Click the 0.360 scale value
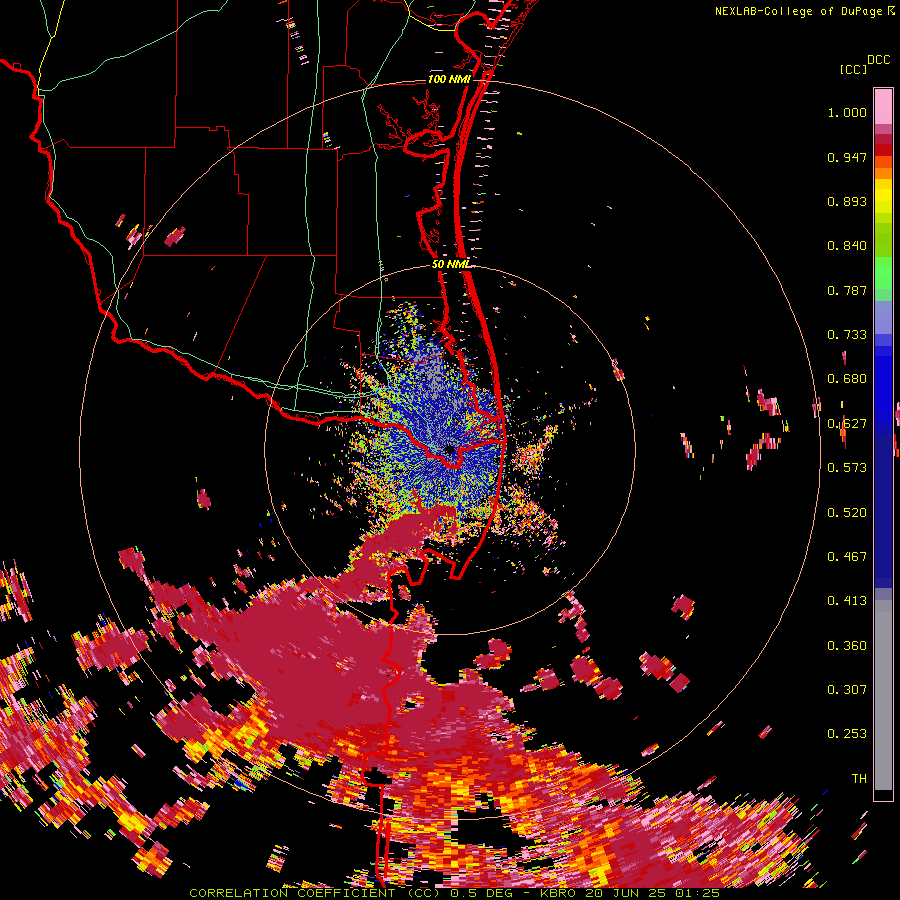900x900 pixels. pos(847,646)
